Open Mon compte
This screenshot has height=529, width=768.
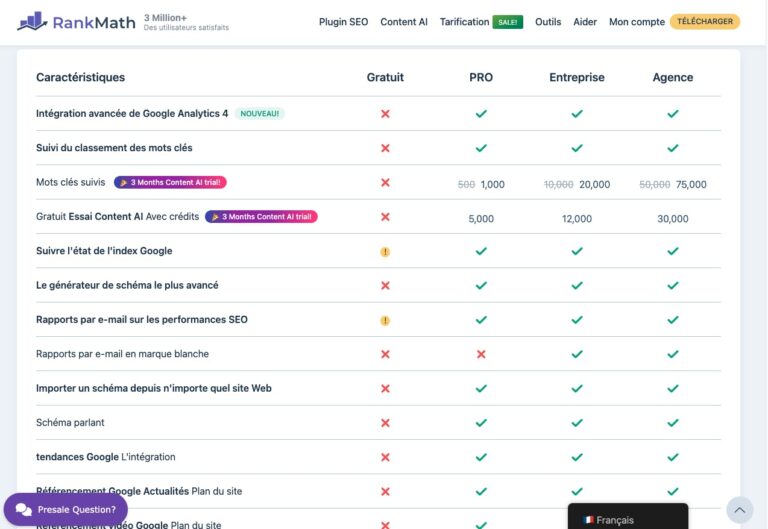[x=637, y=22]
